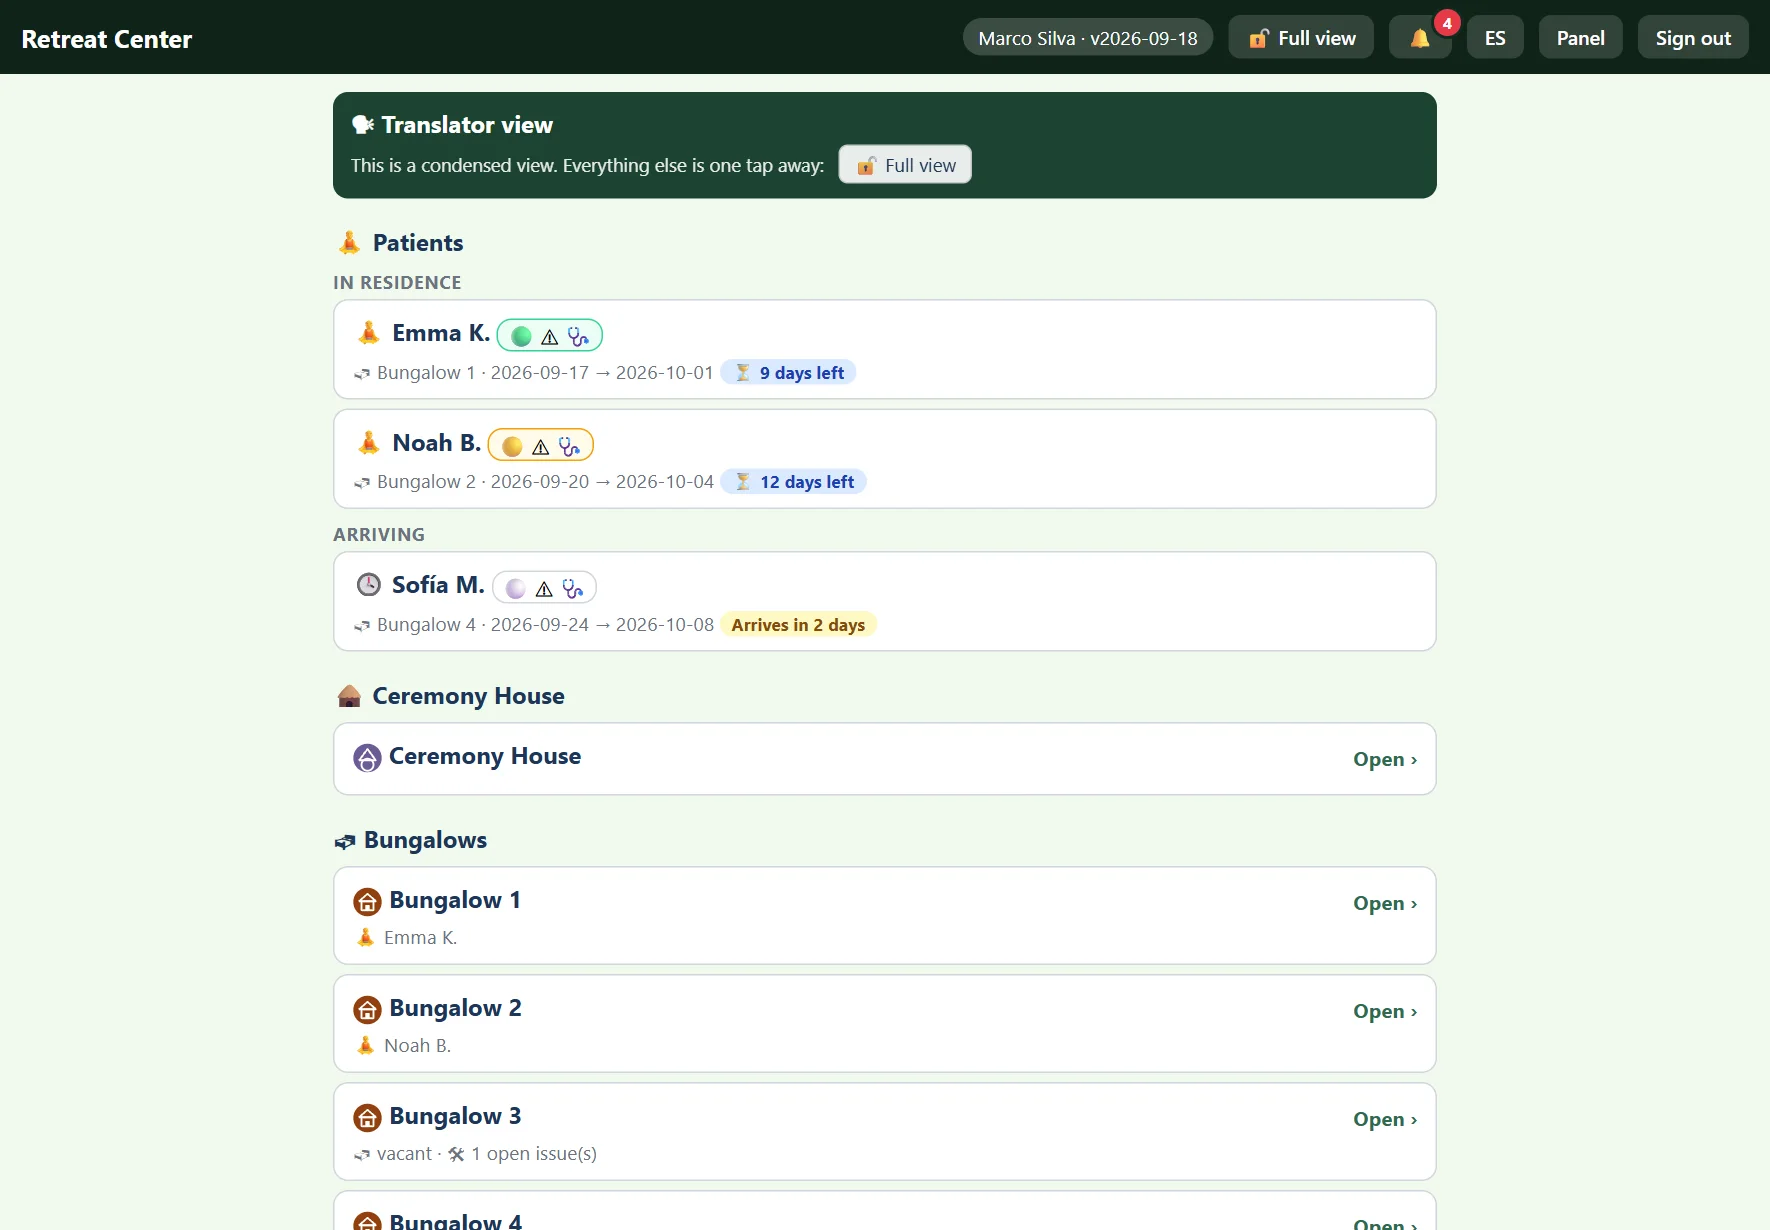The height and width of the screenshot is (1230, 1770).
Task: Open the Panel menu item
Action: tap(1580, 38)
